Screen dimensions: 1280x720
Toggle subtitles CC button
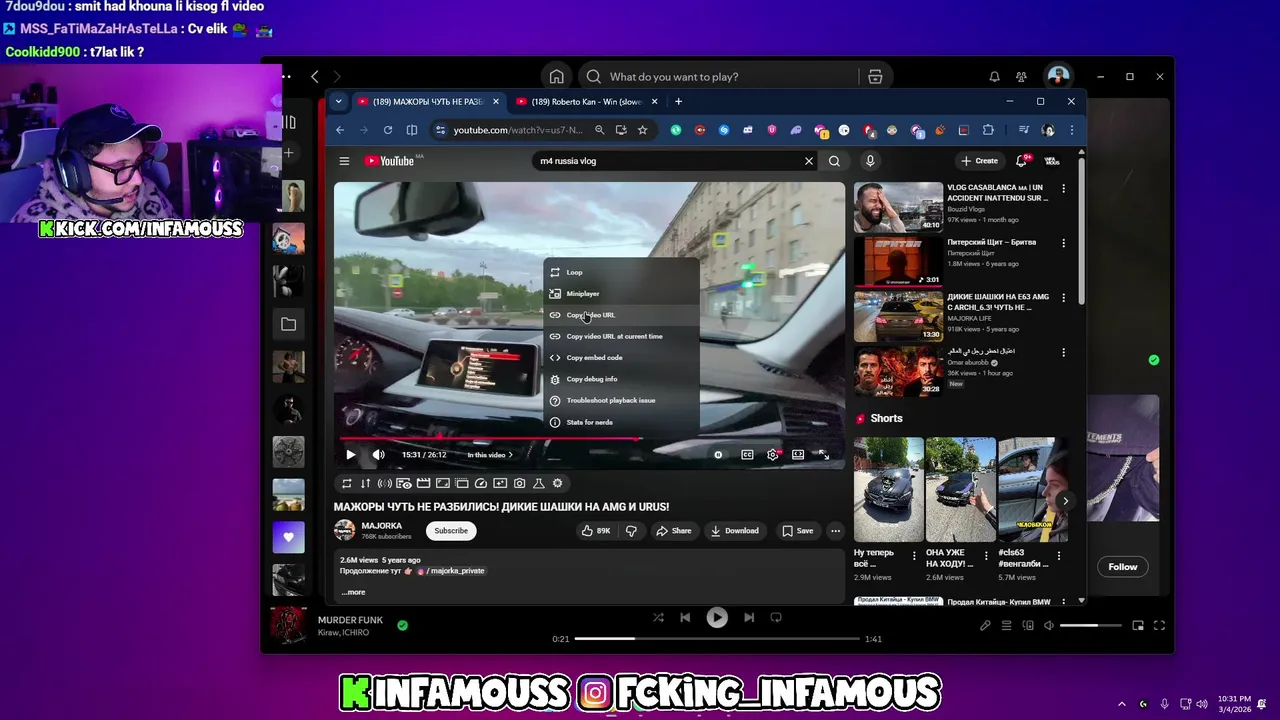[x=747, y=455]
